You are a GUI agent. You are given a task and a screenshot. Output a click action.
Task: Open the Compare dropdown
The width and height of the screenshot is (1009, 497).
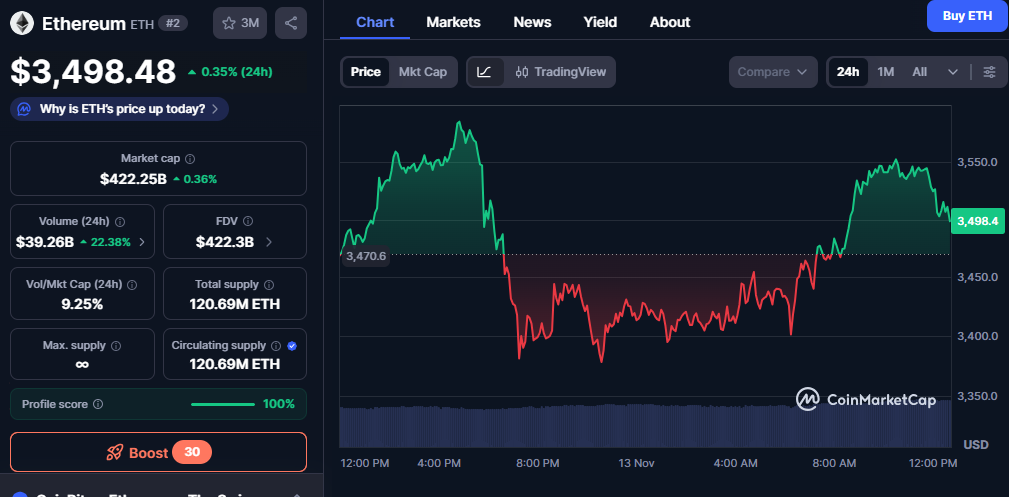click(x=772, y=72)
